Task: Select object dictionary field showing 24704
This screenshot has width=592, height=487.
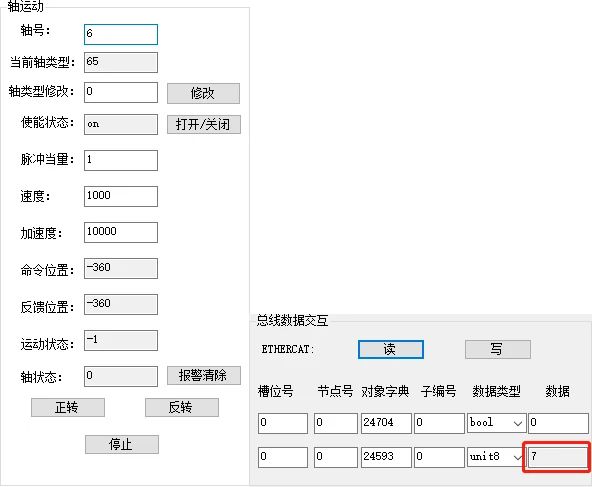Action: click(x=386, y=423)
